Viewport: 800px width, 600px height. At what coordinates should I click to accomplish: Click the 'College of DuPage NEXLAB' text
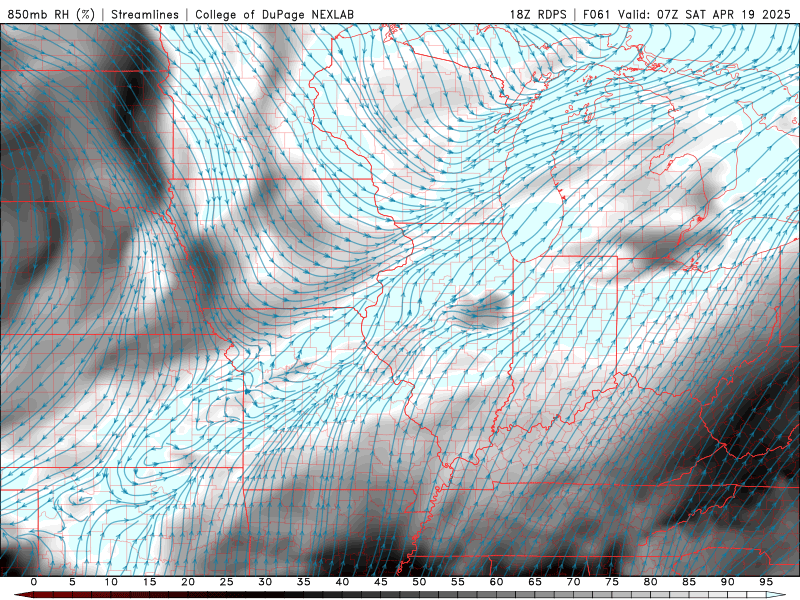pyautogui.click(x=274, y=14)
